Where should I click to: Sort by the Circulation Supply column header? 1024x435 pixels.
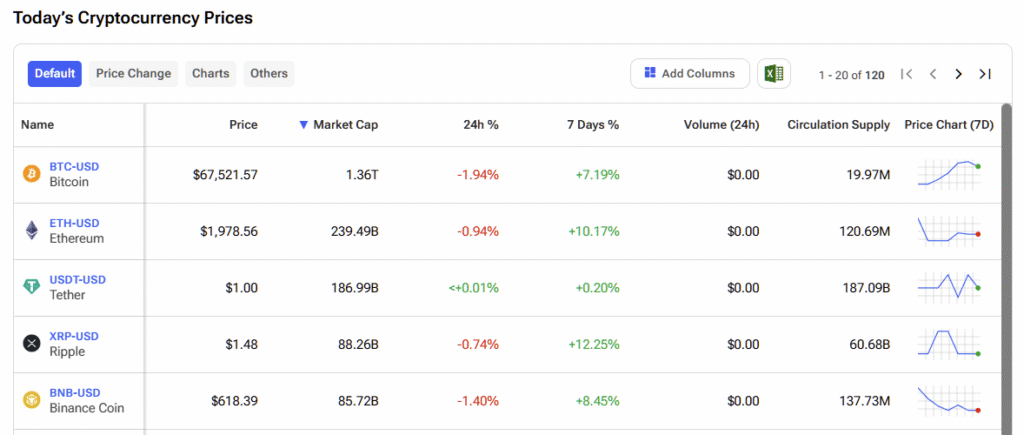[839, 125]
